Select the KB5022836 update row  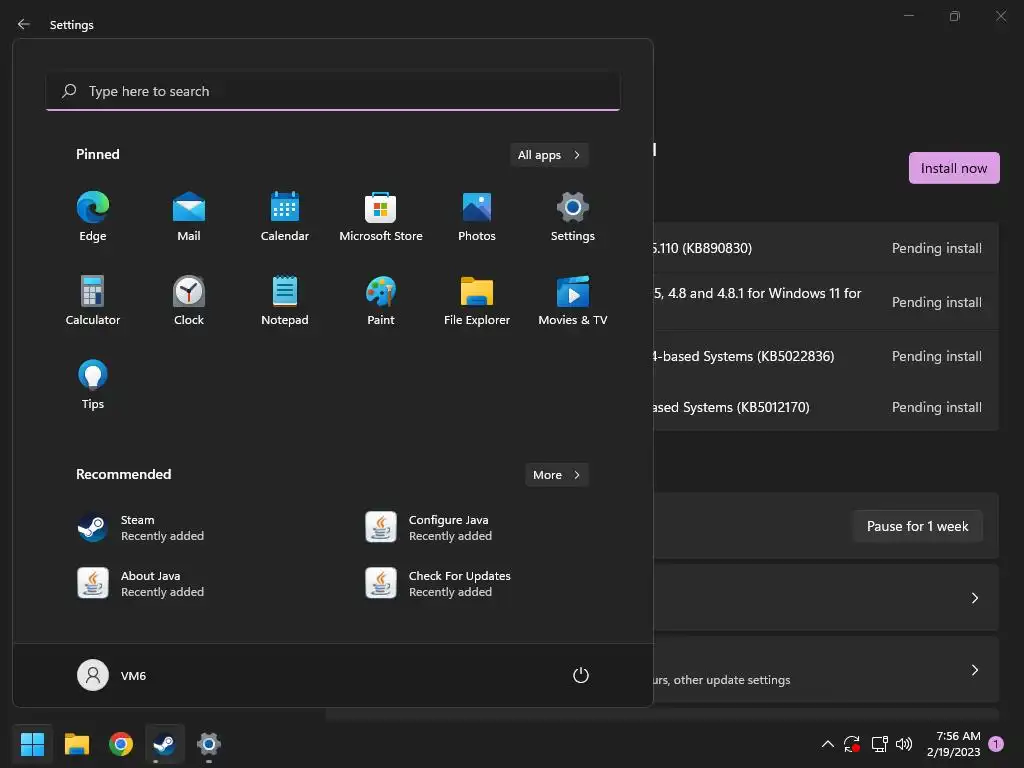pos(826,356)
